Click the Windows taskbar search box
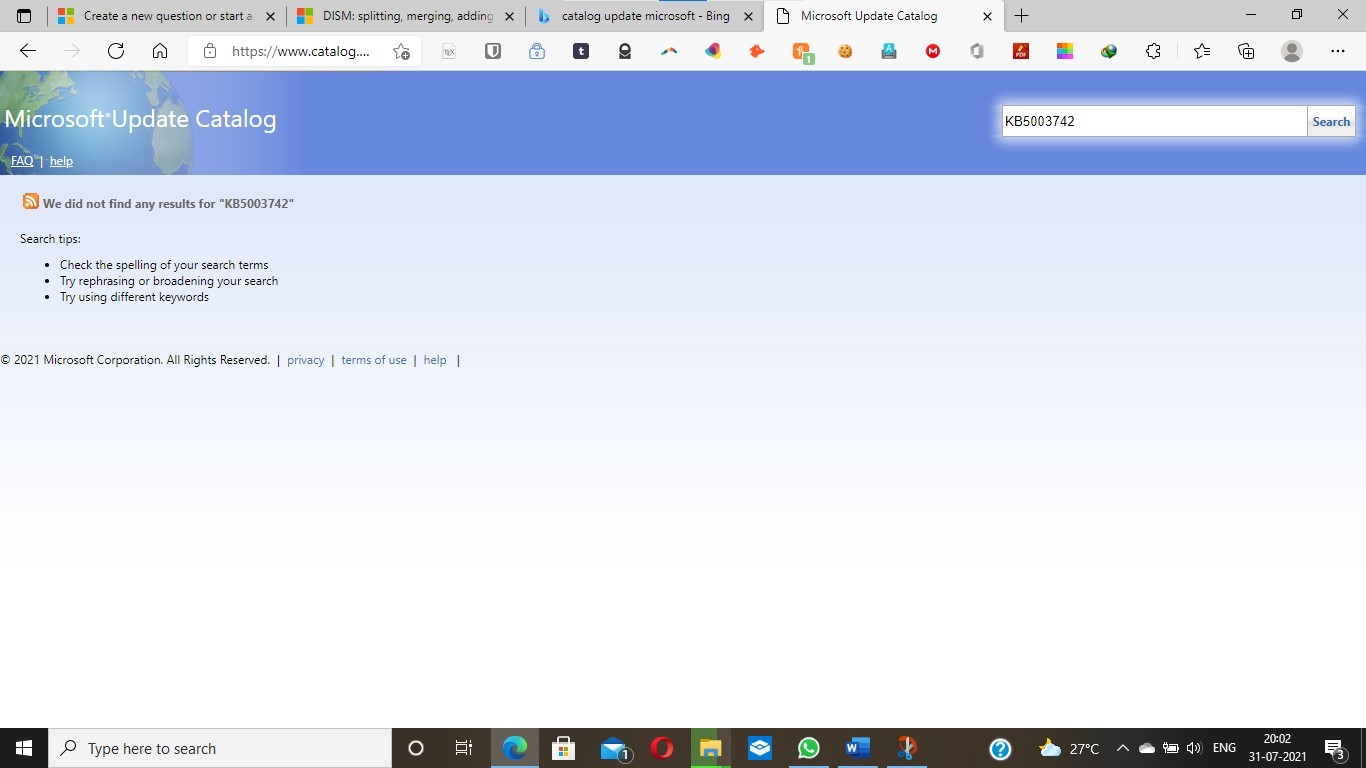Screen dimensions: 1366x768 (220, 748)
